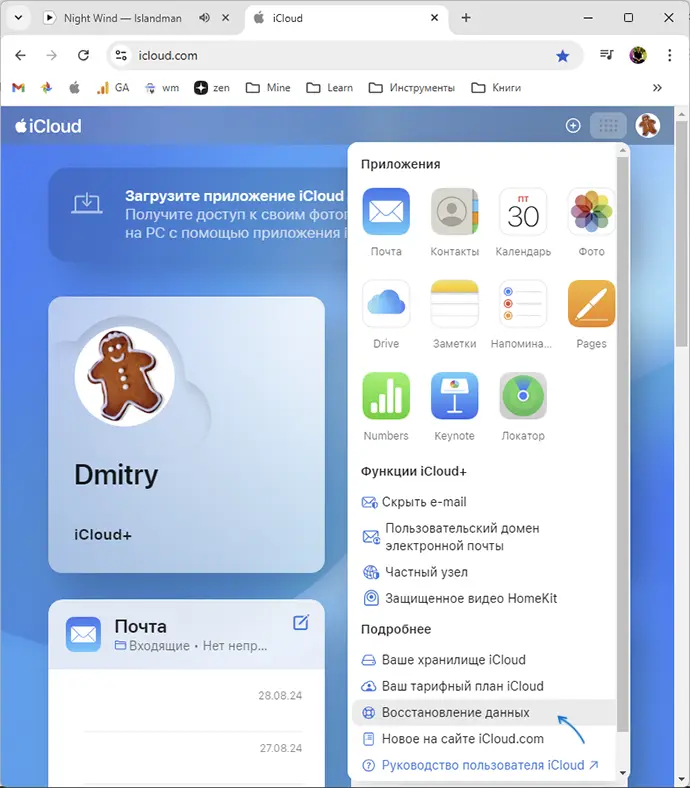Click the compose mail icon on Почта card

click(x=301, y=622)
